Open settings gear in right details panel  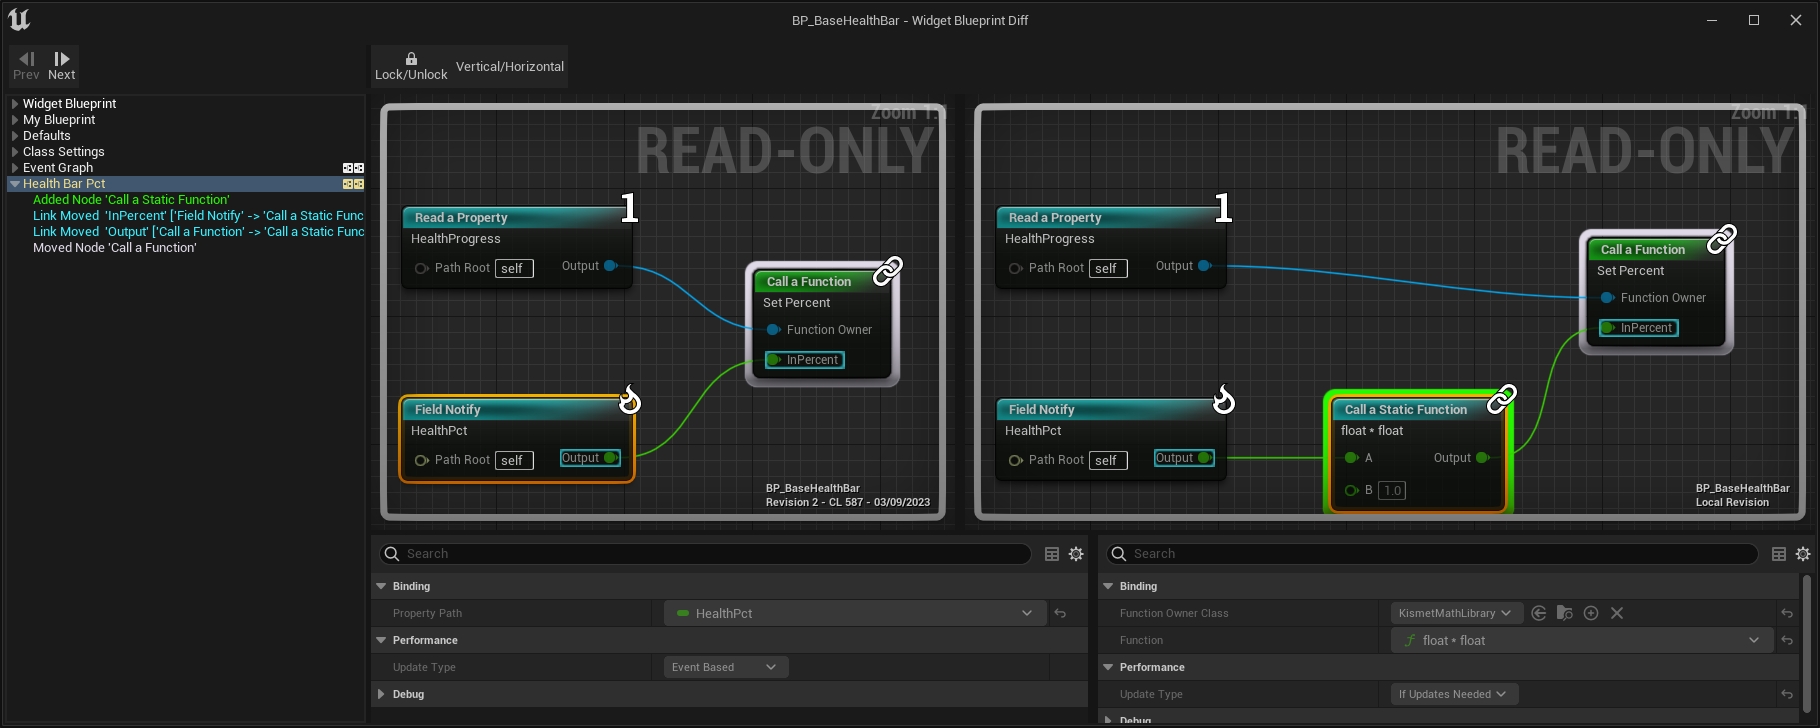point(1803,554)
